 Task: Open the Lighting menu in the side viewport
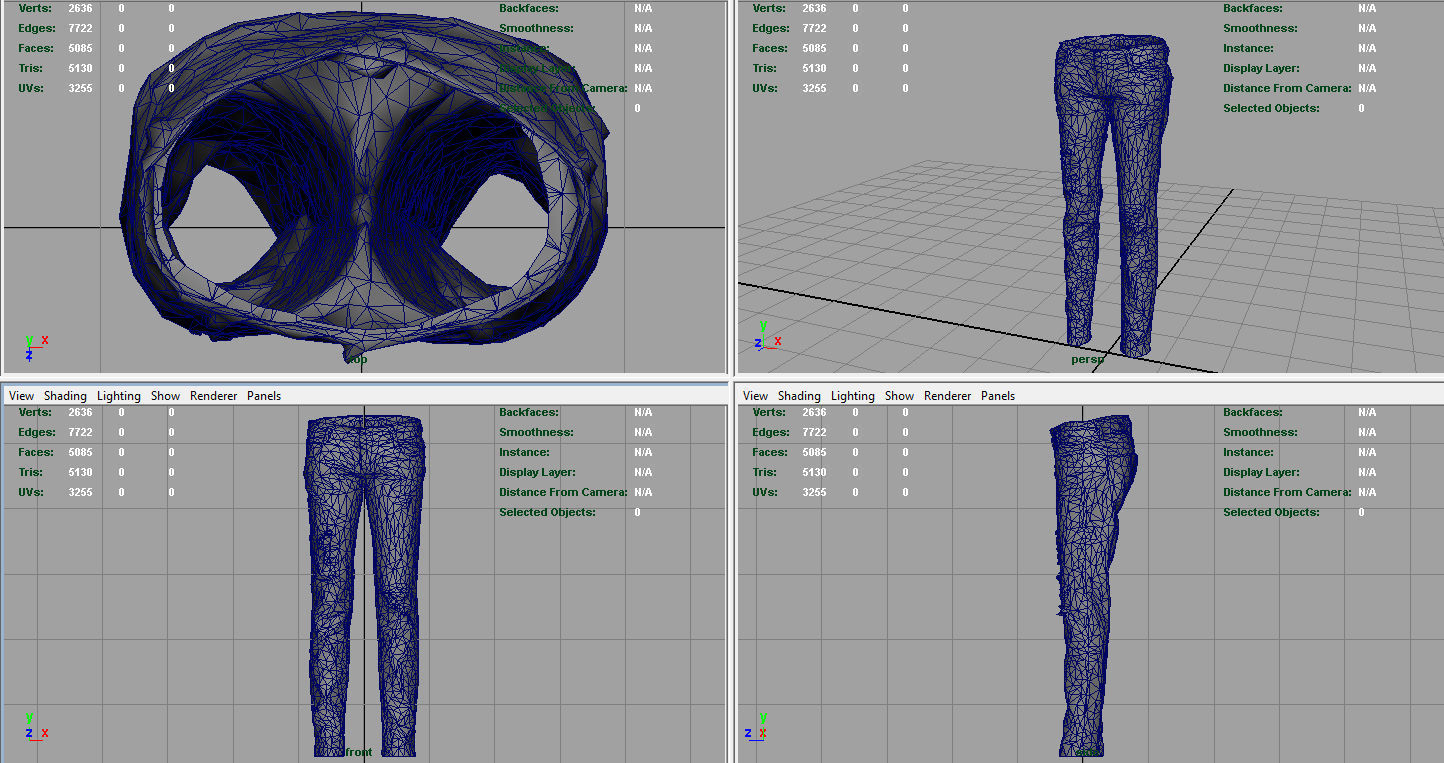pos(853,396)
